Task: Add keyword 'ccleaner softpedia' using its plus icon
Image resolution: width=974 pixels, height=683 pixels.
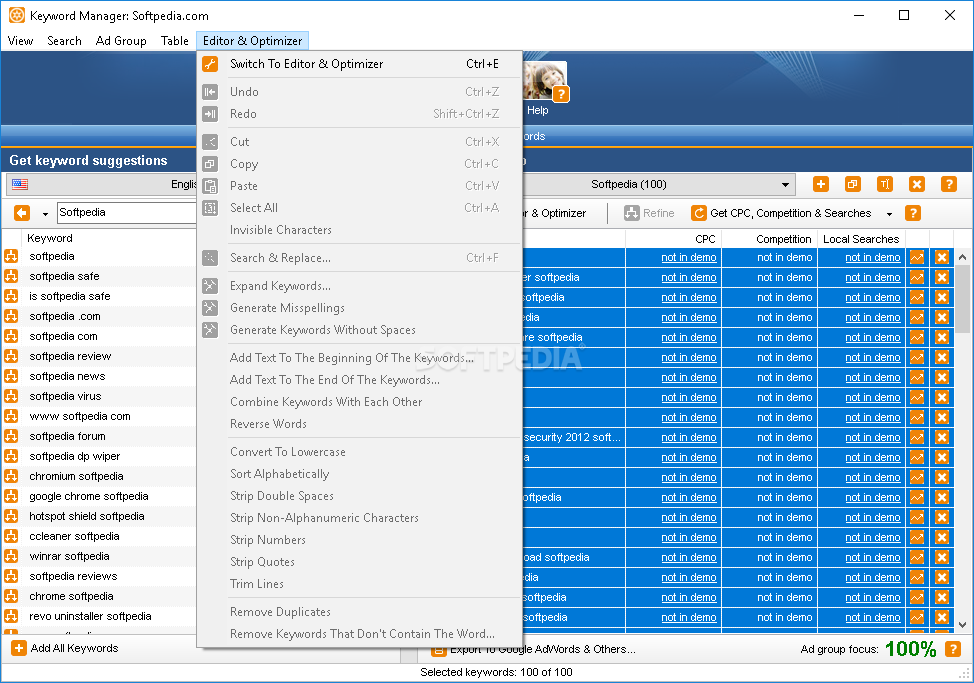Action: click(11, 536)
